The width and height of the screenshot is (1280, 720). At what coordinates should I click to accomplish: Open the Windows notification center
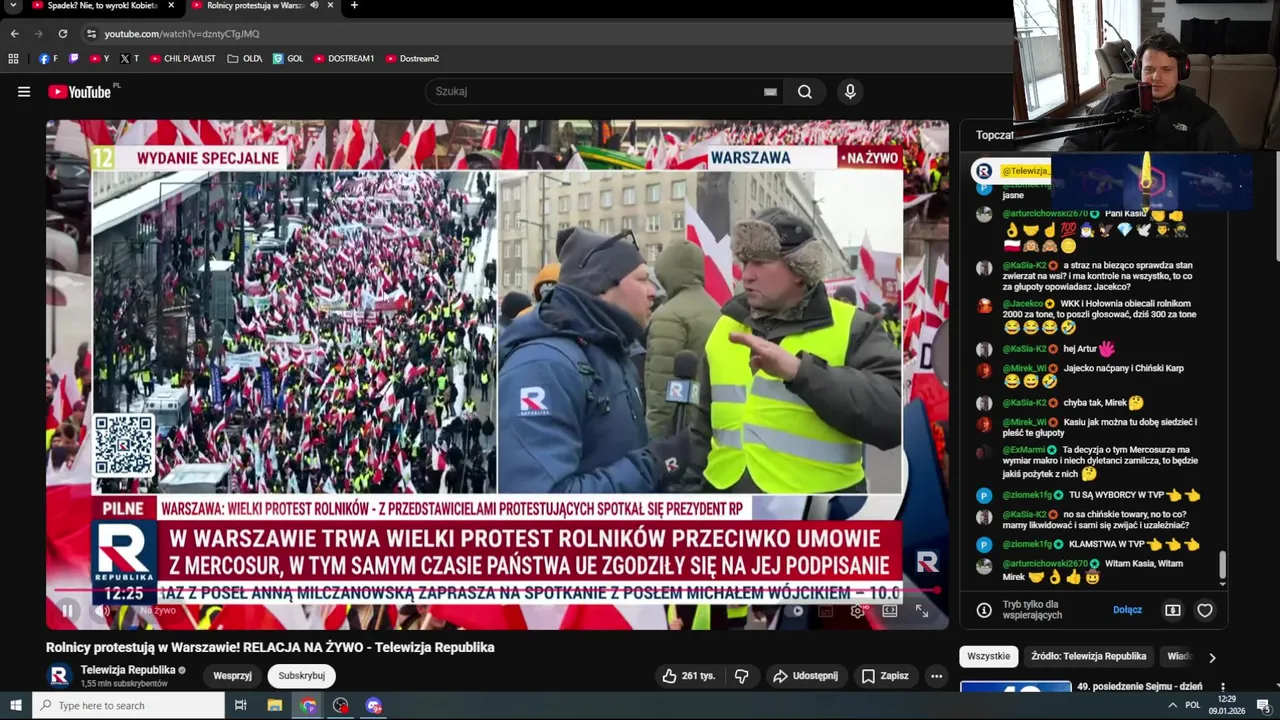pyautogui.click(x=1263, y=705)
